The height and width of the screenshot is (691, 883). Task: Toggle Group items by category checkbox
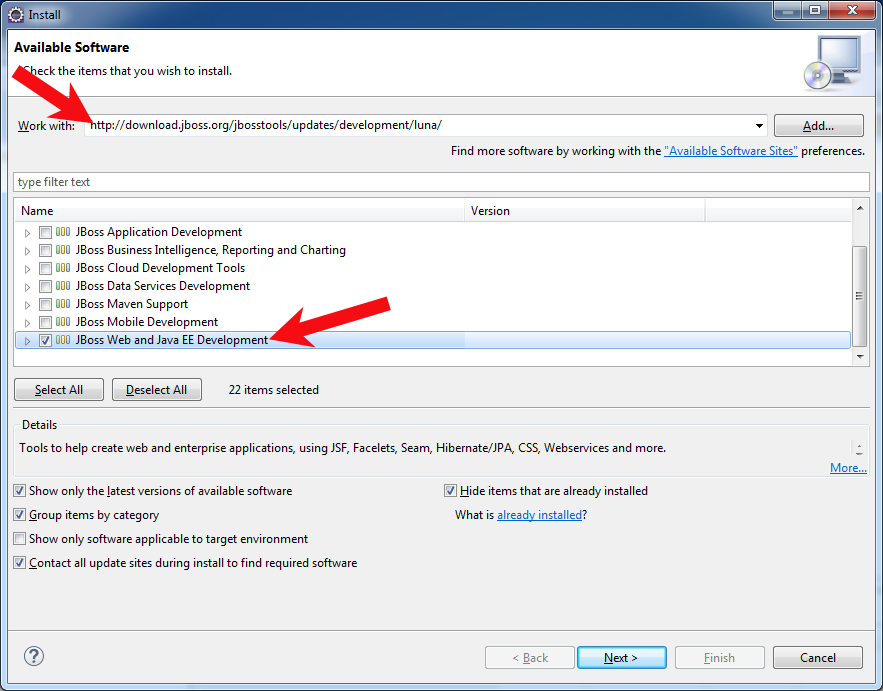20,515
